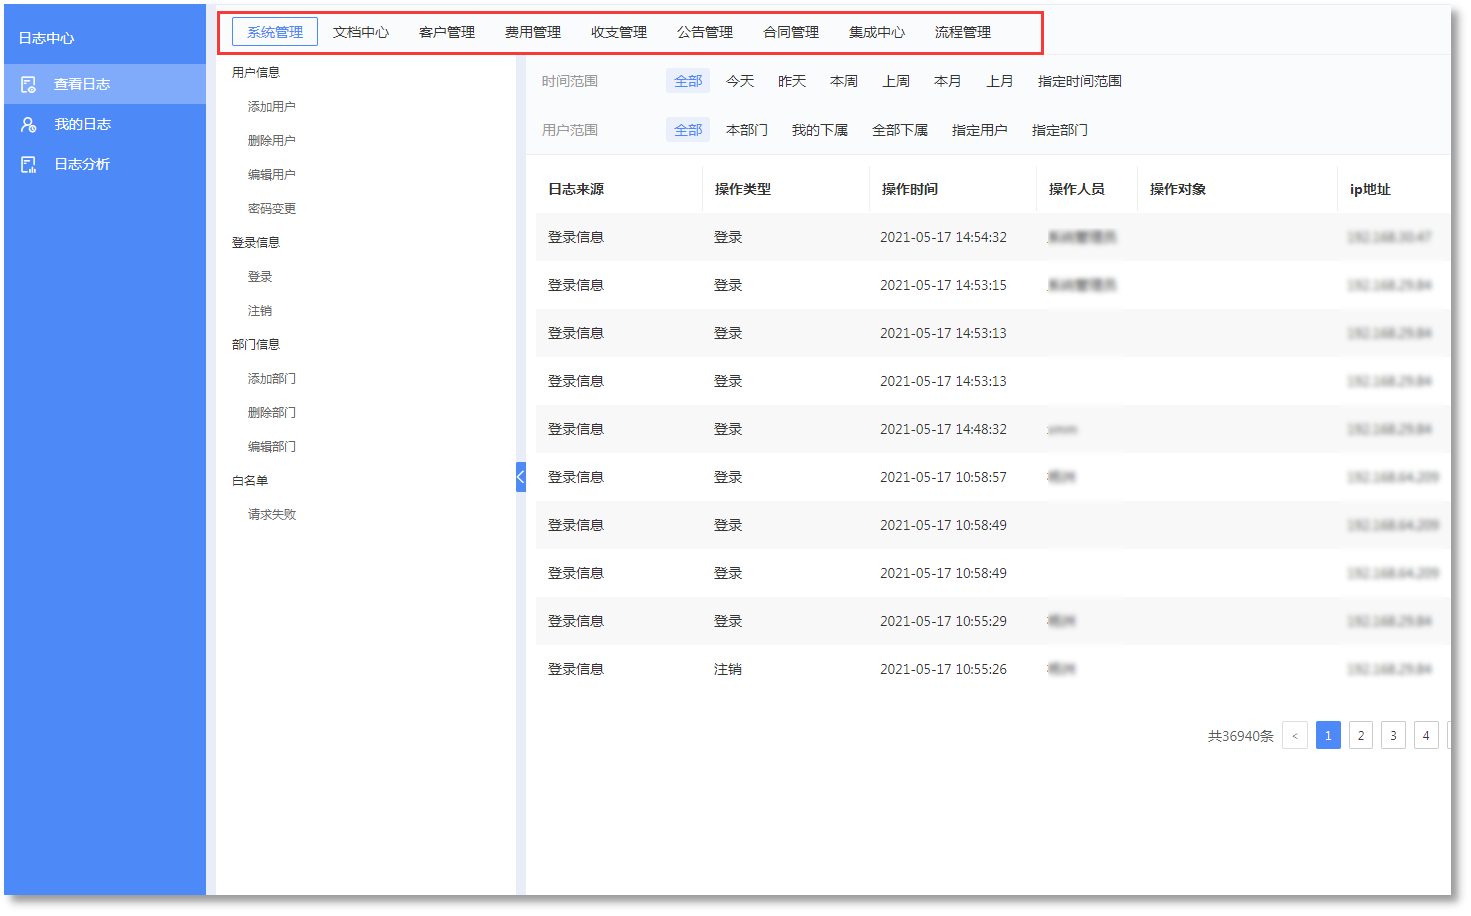The width and height of the screenshot is (1471, 916).
Task: Select 部门信息 tree node
Action: 256,344
